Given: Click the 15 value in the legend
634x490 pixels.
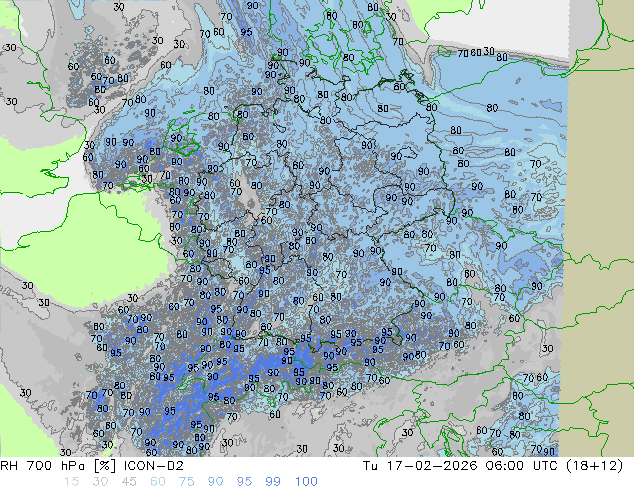Looking at the screenshot, I should tap(69, 482).
